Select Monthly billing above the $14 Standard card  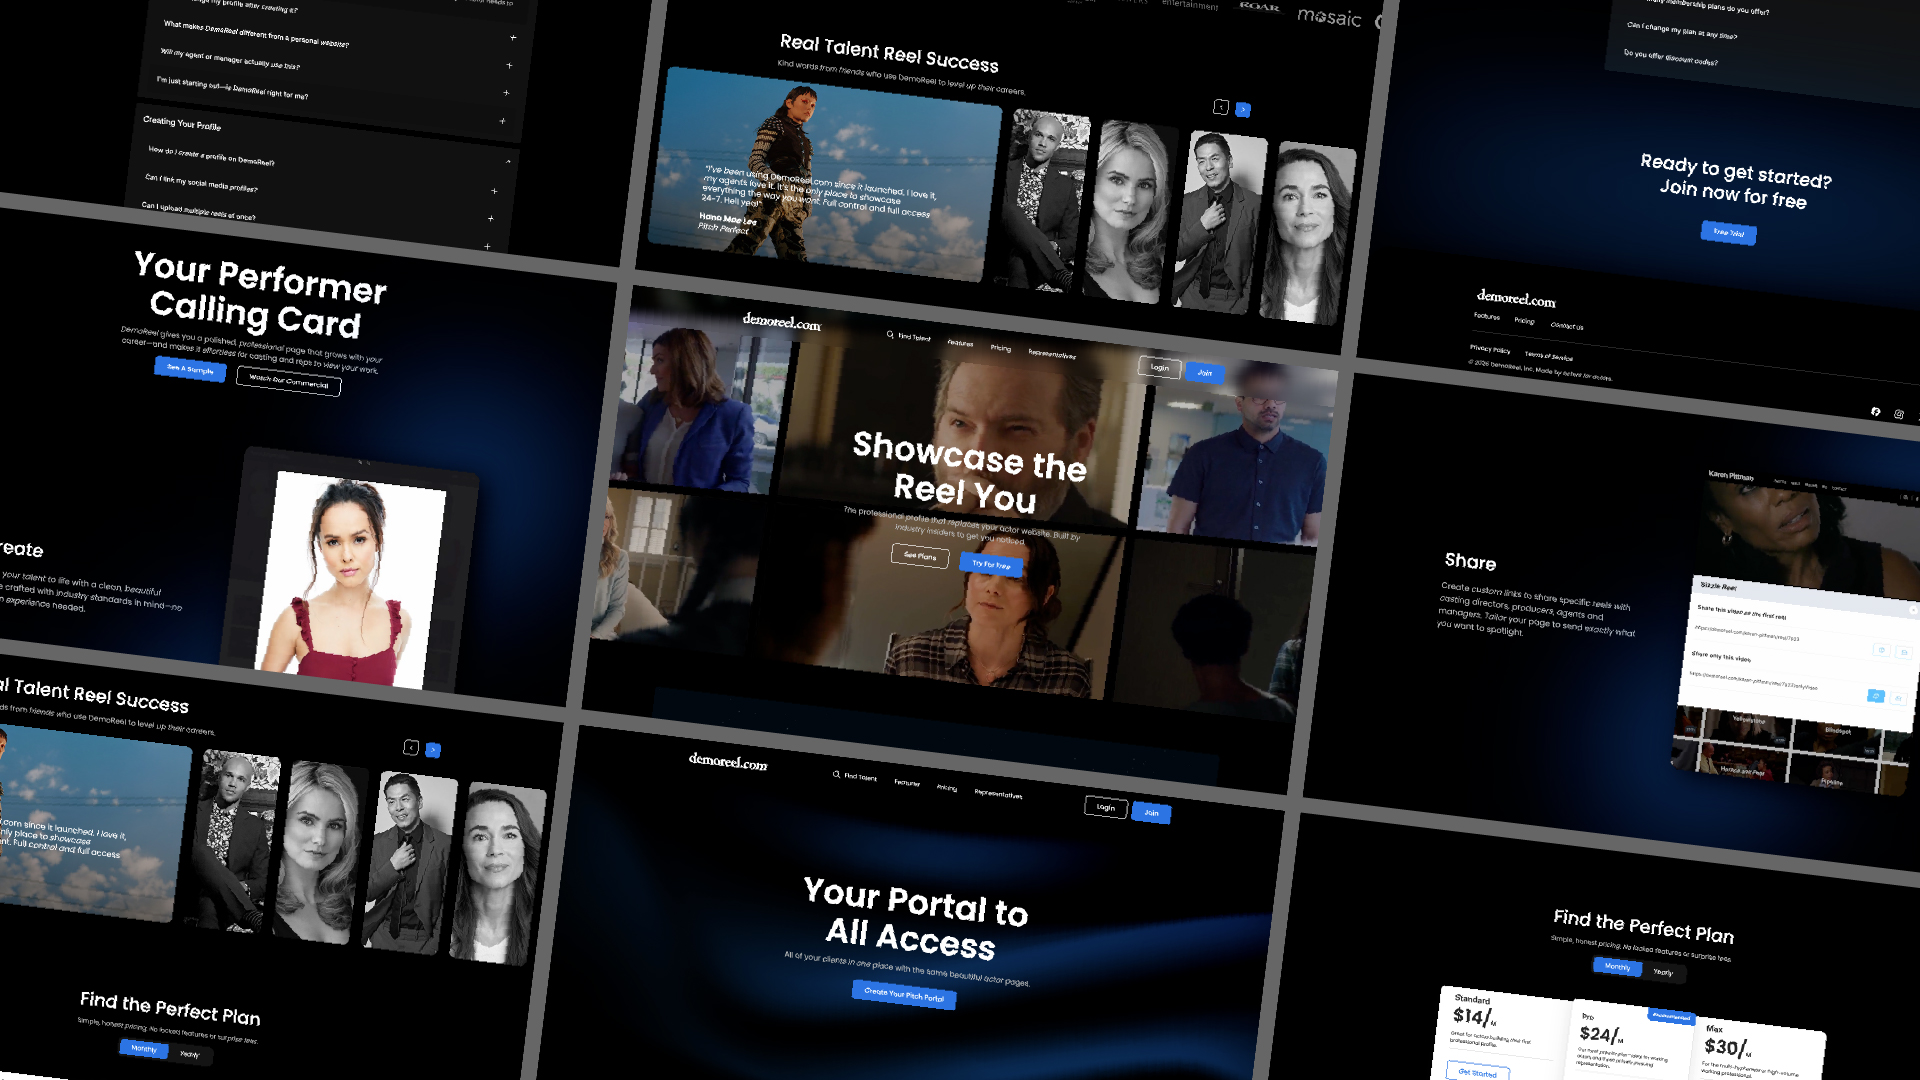[1617, 966]
